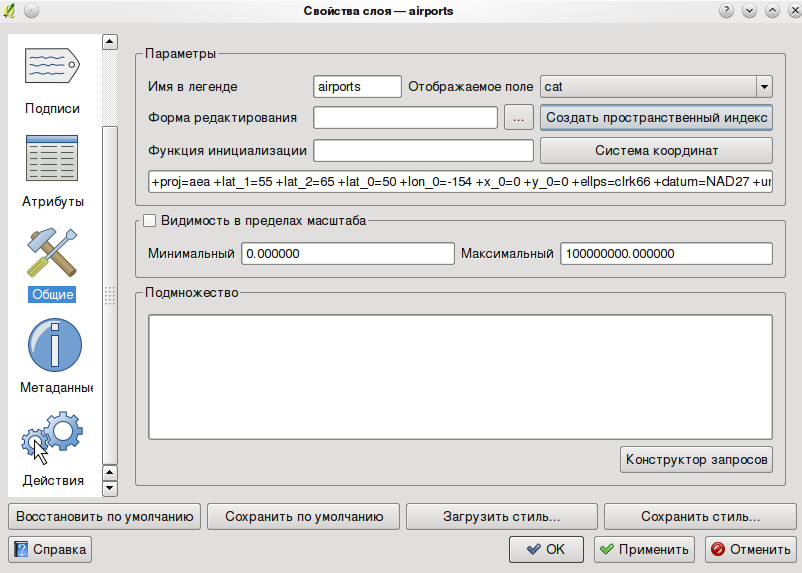802x573 pixels.
Task: Click the QGIS logo in title bar
Action: coord(10,11)
